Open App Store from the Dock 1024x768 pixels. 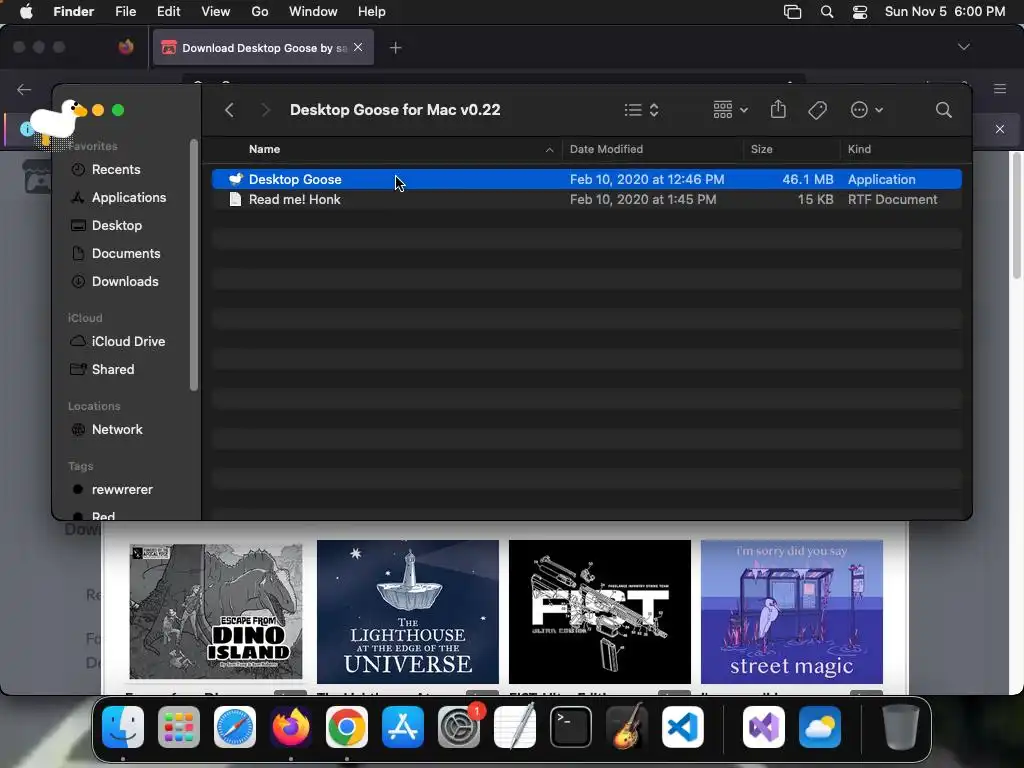coord(403,727)
